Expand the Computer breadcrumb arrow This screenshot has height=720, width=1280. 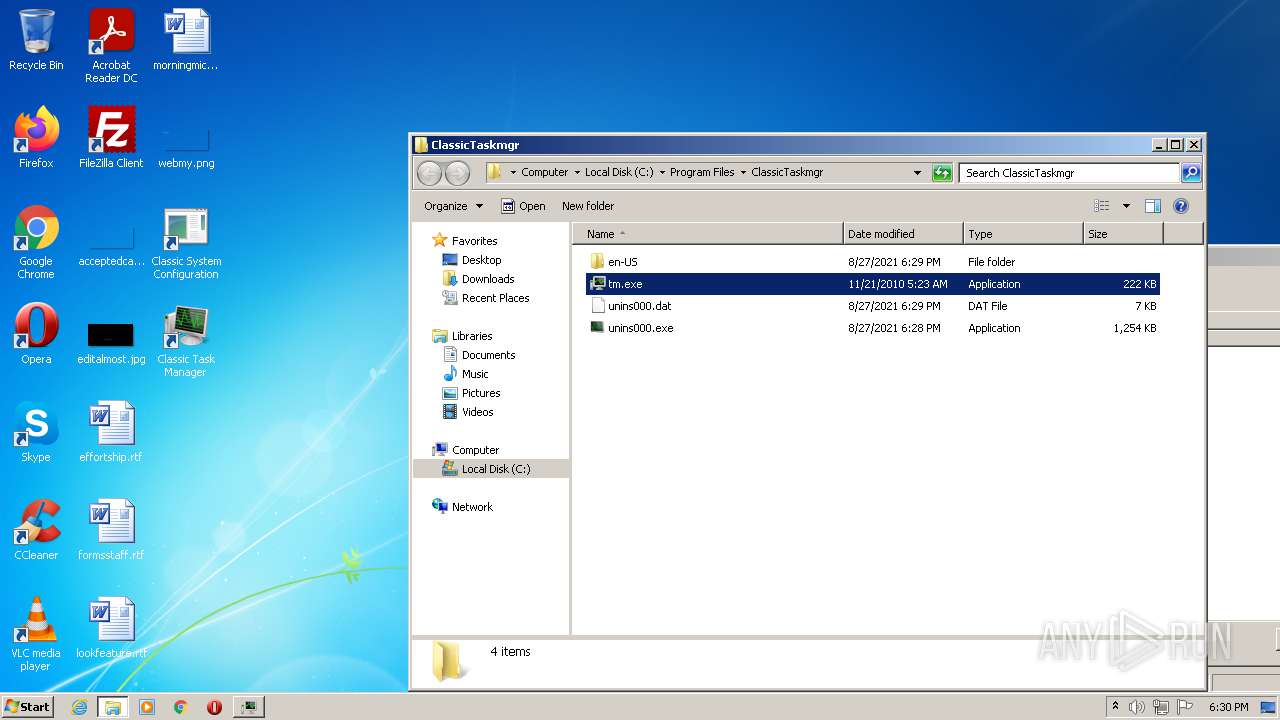[x=576, y=173]
